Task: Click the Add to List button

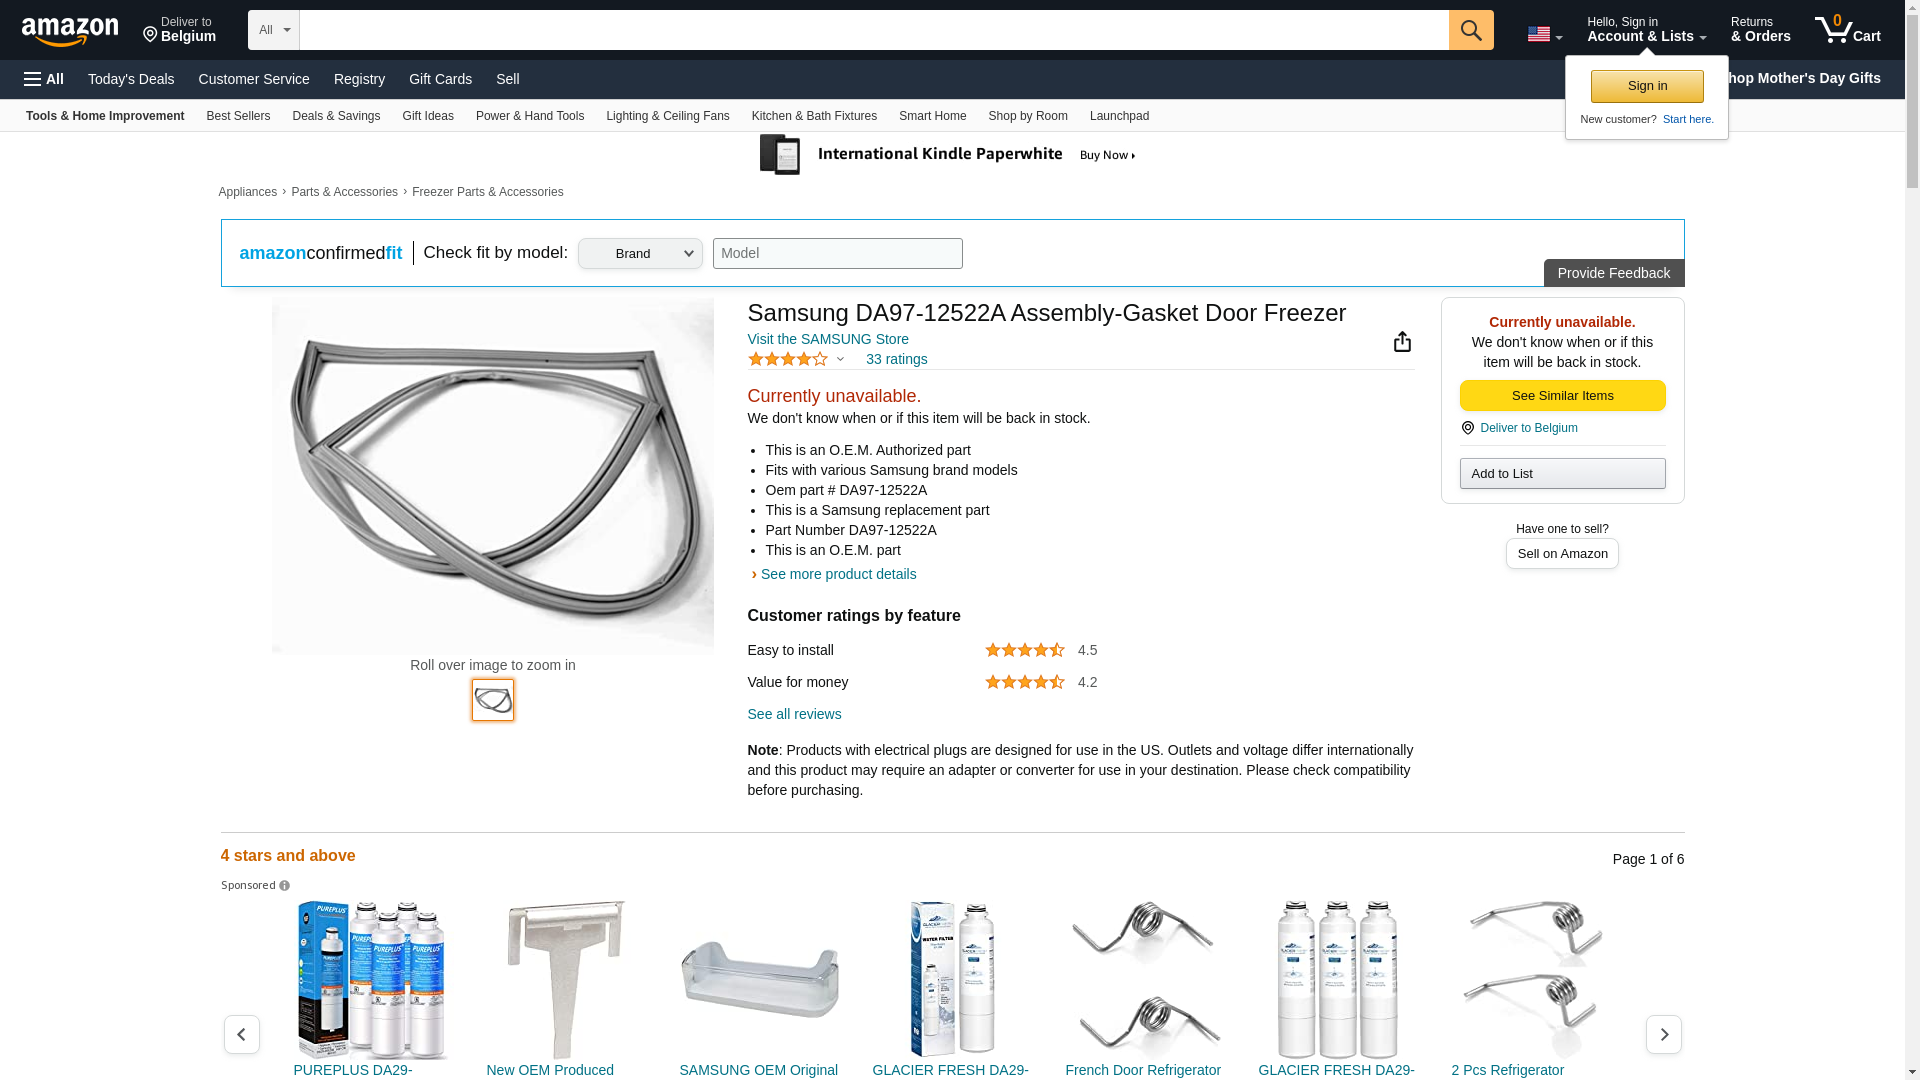Action: pos(1562,474)
